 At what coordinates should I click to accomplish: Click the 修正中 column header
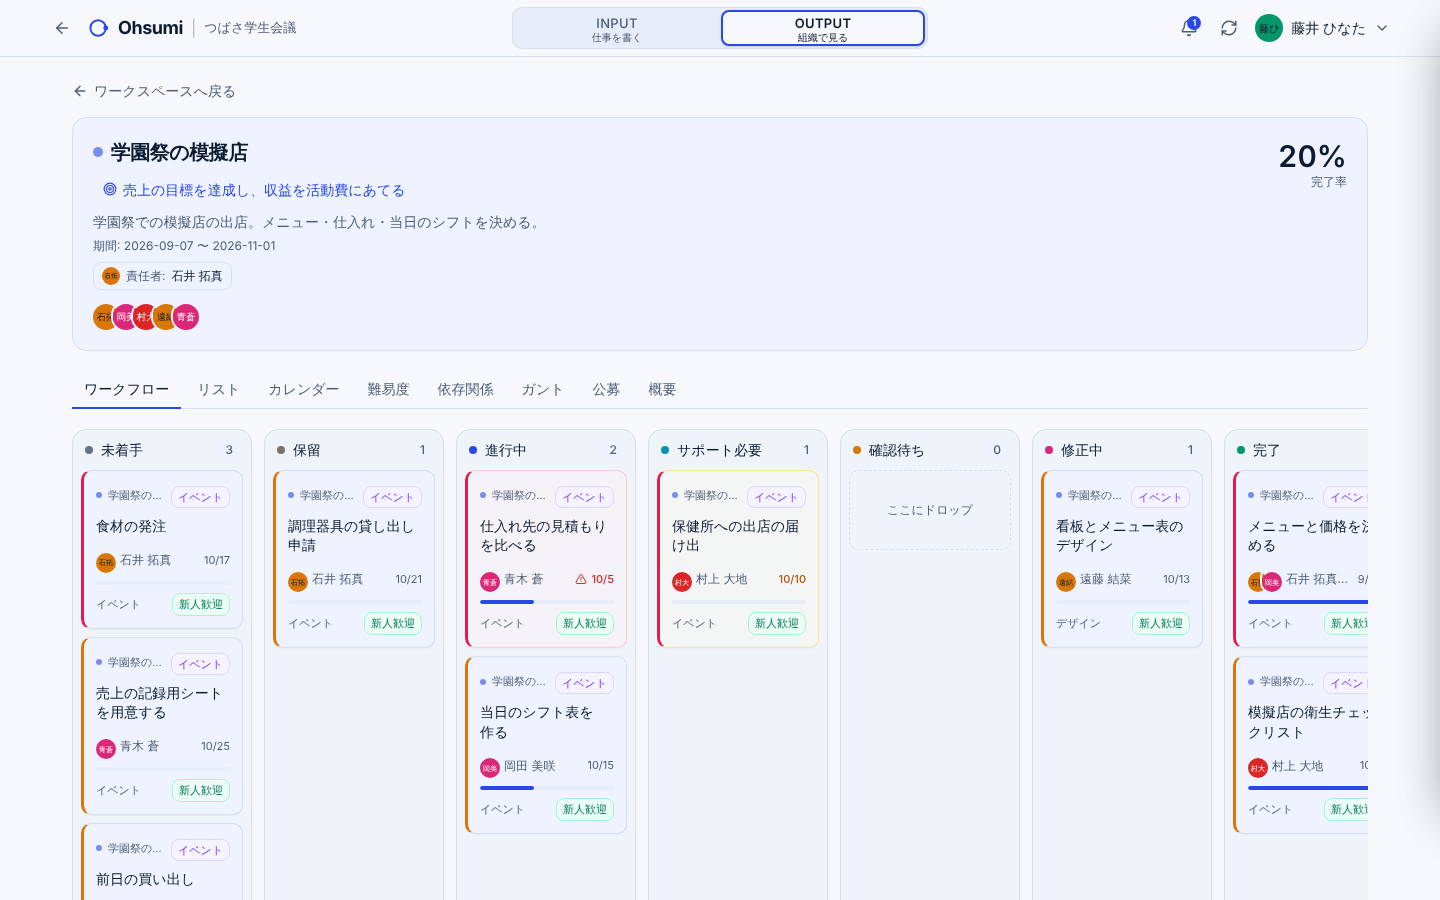coord(1122,450)
